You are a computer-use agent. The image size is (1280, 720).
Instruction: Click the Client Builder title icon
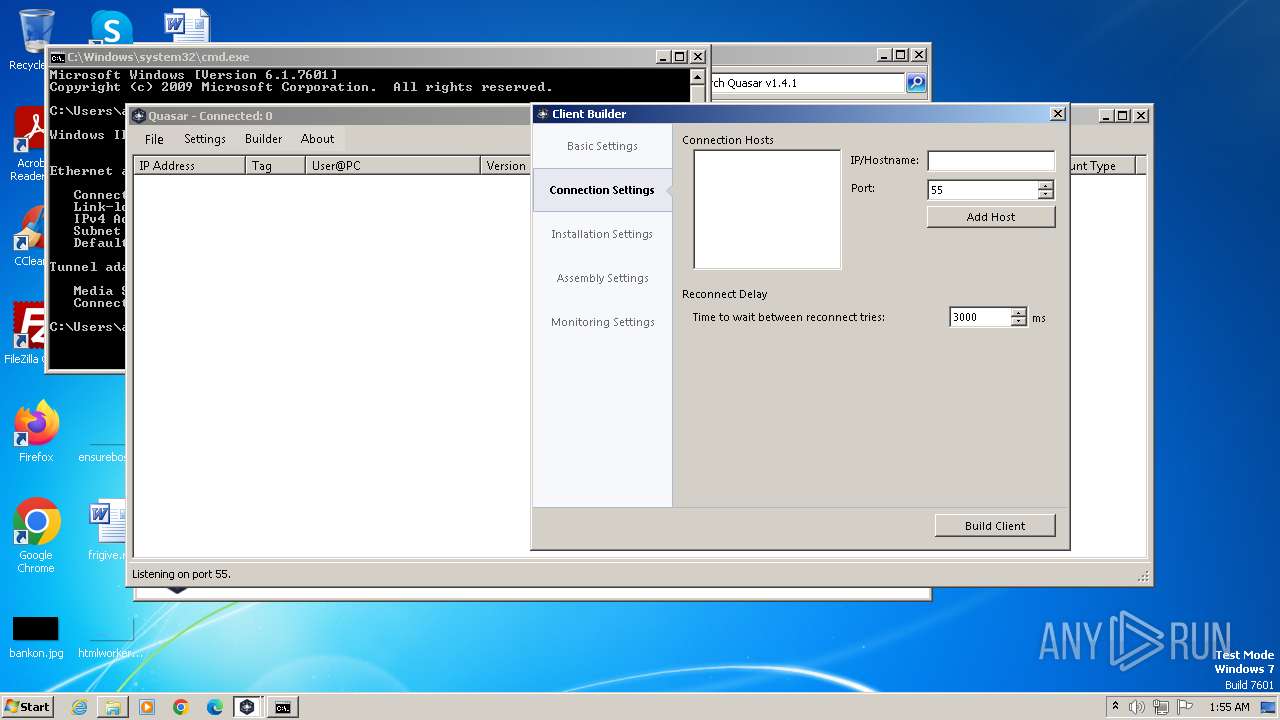coord(543,114)
